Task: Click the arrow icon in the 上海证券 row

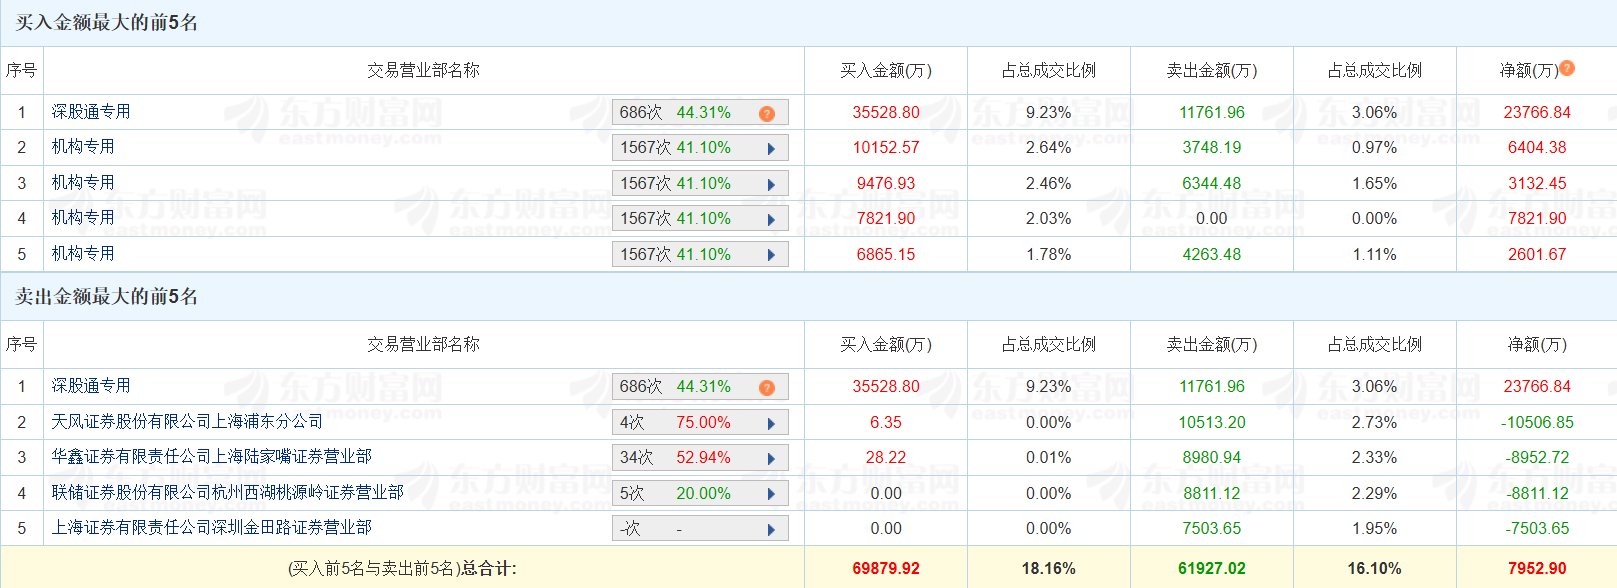Action: click(771, 529)
